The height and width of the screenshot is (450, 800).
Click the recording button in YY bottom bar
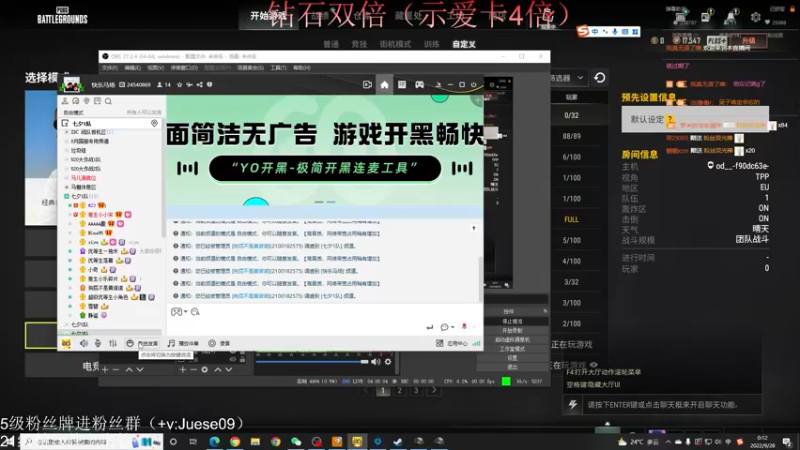click(219, 343)
